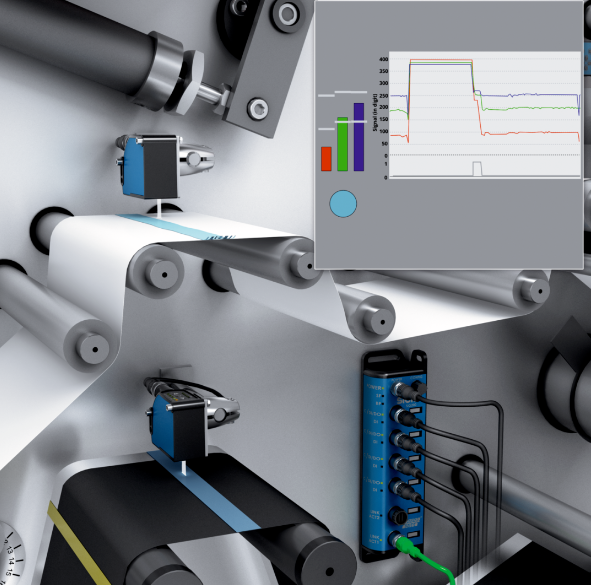
Task: Click the upper threshold line above the red bar
Action: [326, 96]
